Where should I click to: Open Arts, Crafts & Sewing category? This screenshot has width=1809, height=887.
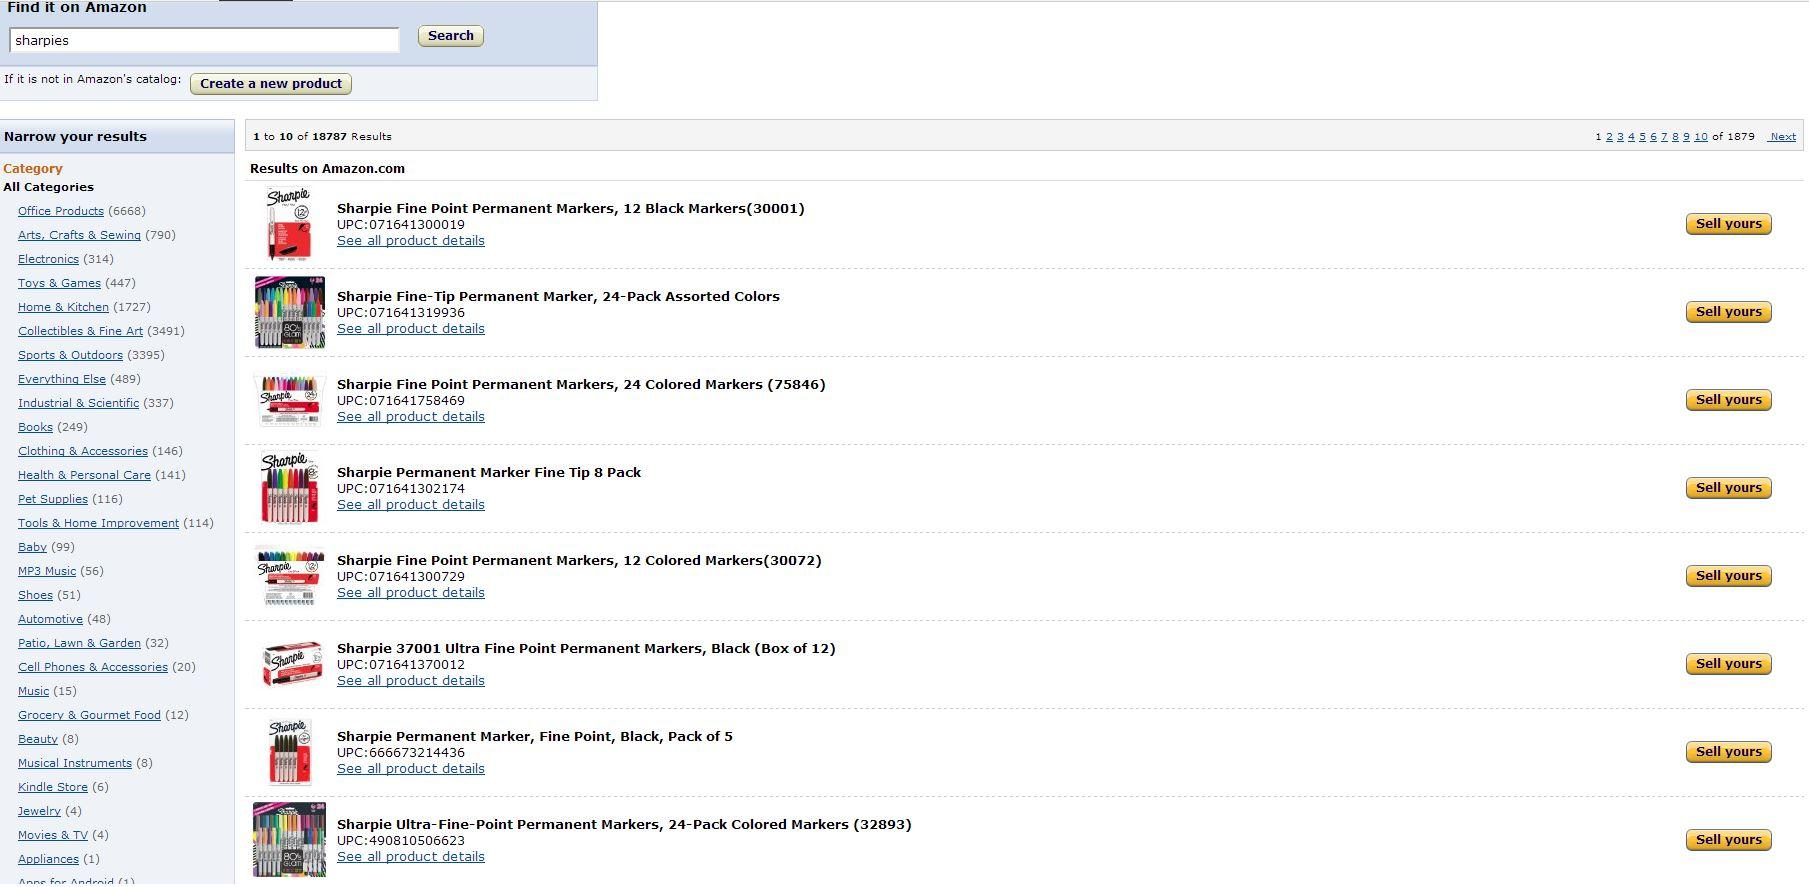[79, 235]
